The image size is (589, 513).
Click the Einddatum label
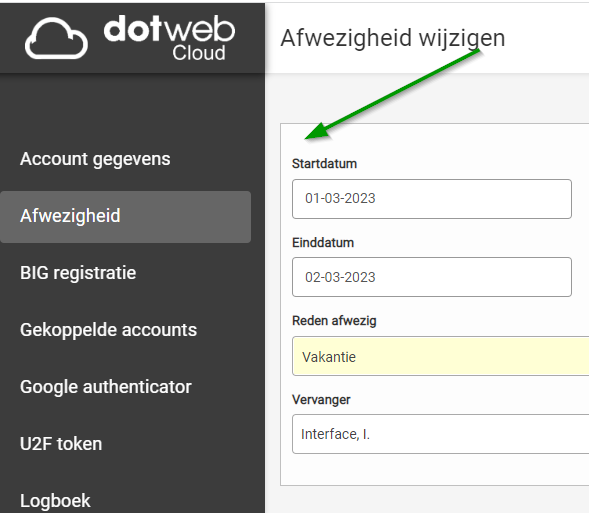323,243
